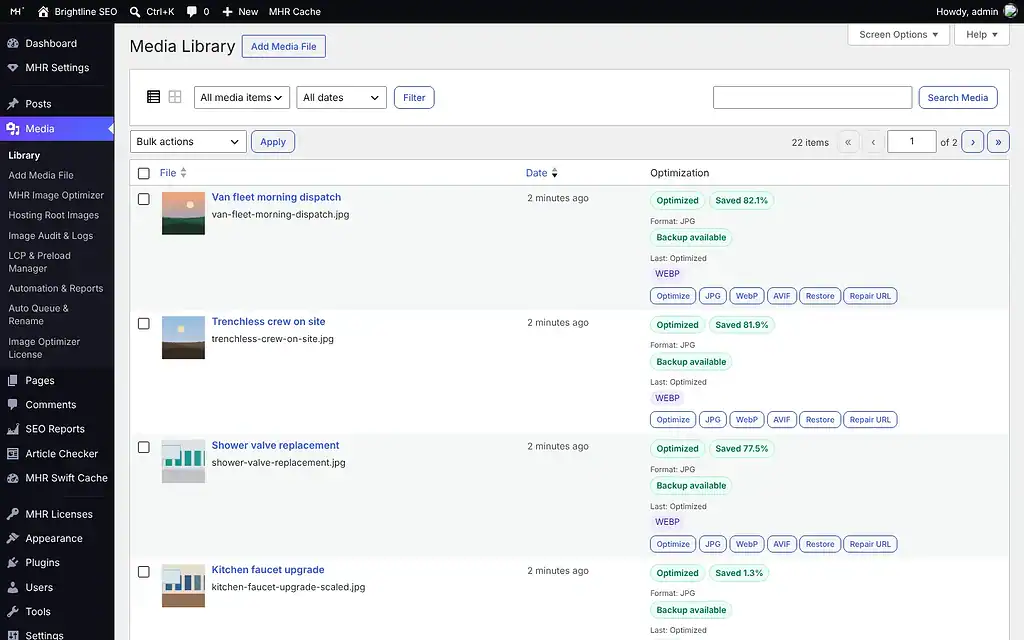Check the select-all checkbox in table header
The image size is (1024, 640).
click(144, 173)
